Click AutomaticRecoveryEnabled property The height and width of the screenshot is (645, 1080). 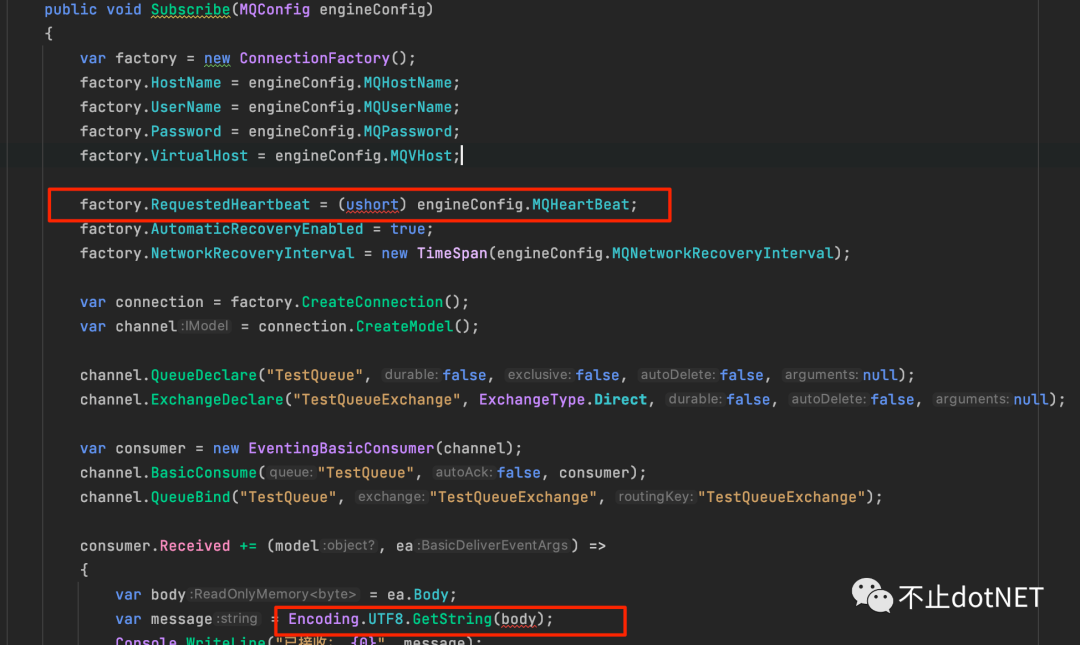click(256, 229)
